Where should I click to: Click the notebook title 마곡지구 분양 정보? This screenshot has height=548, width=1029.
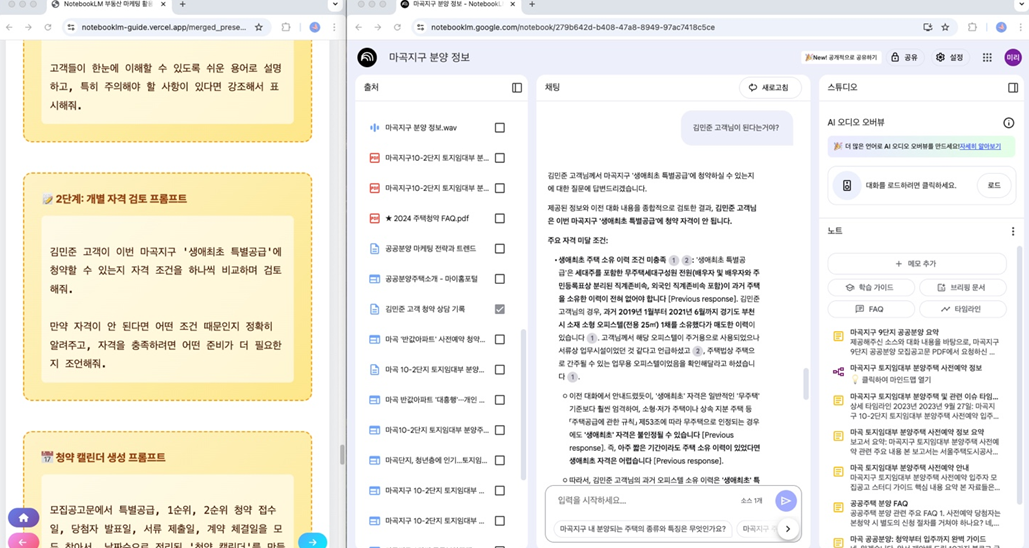pyautogui.click(x=429, y=57)
